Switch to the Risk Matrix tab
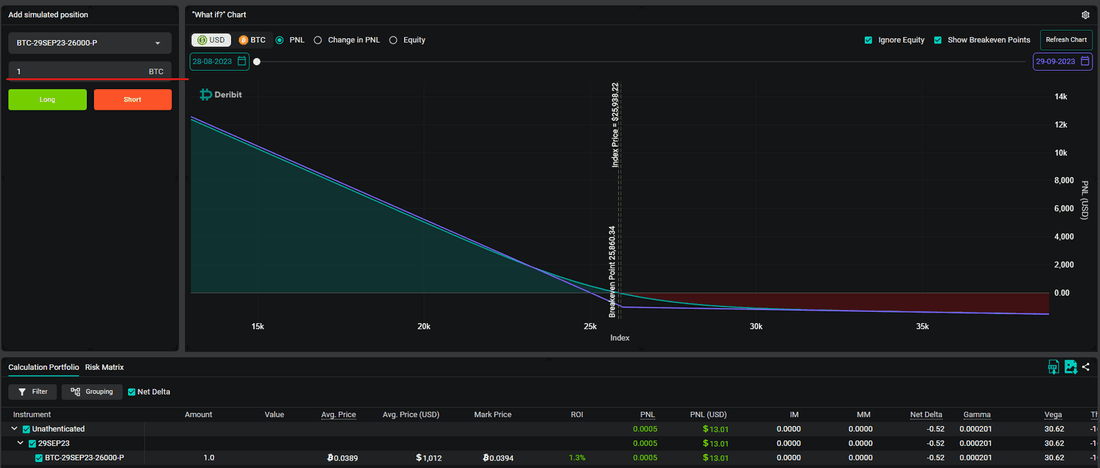Image resolution: width=1100 pixels, height=468 pixels. pyautogui.click(x=105, y=367)
